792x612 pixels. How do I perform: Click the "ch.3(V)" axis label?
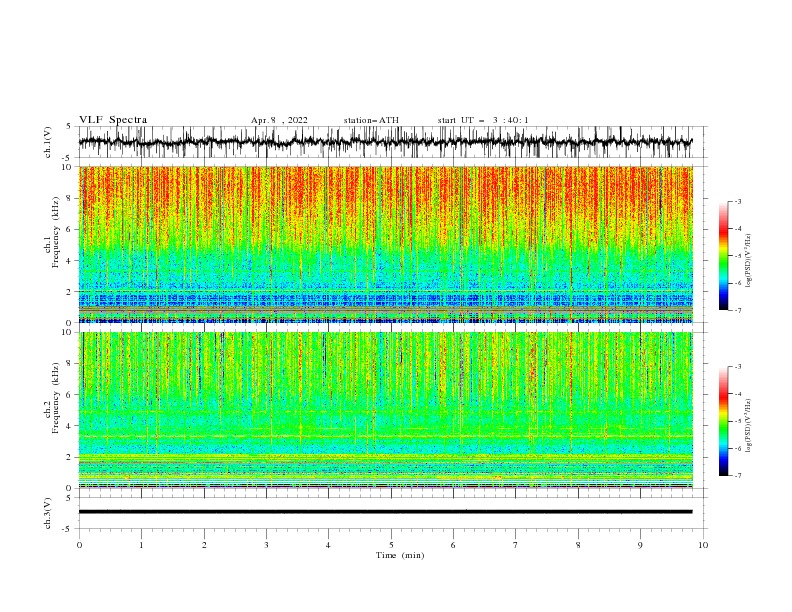48,513
